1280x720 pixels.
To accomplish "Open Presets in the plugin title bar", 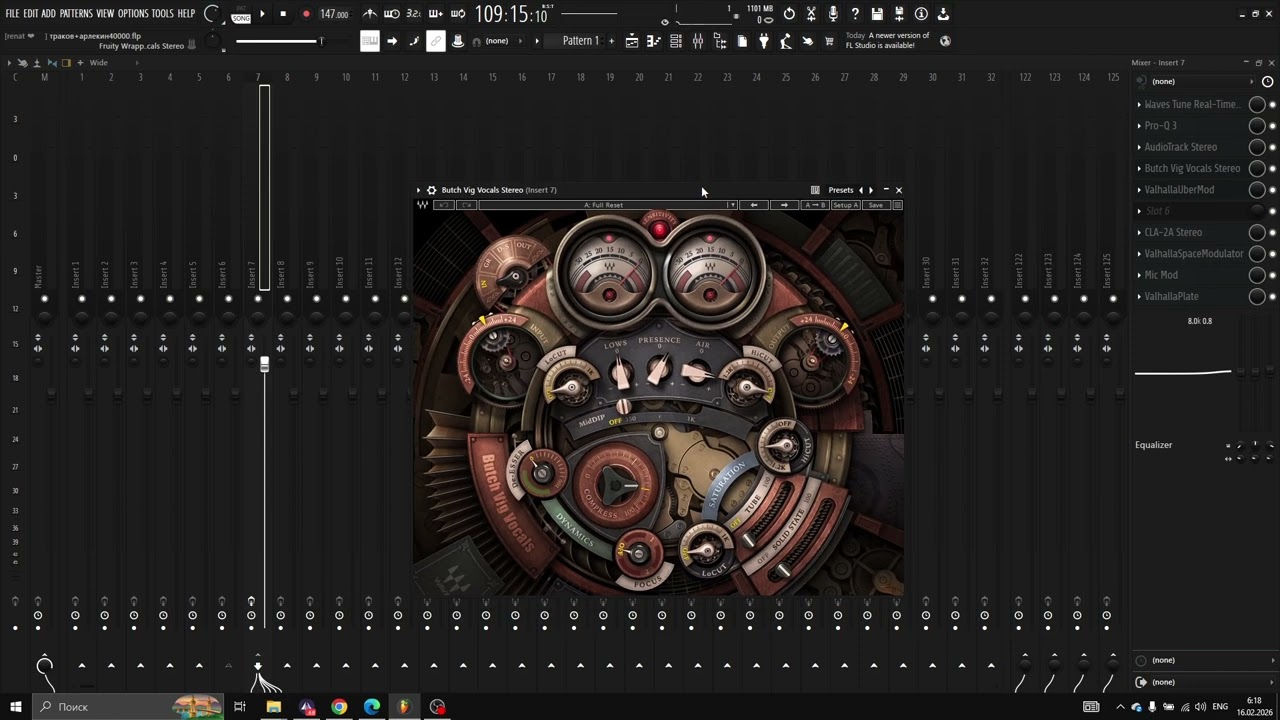I will click(841, 190).
